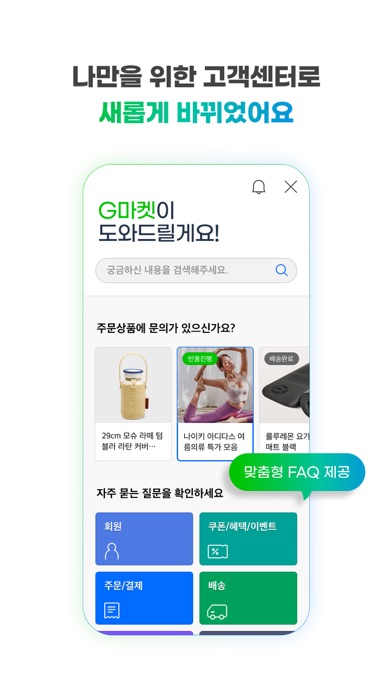Click the 배송완료 status badge
The image size is (392, 696).
pyautogui.click(x=281, y=359)
